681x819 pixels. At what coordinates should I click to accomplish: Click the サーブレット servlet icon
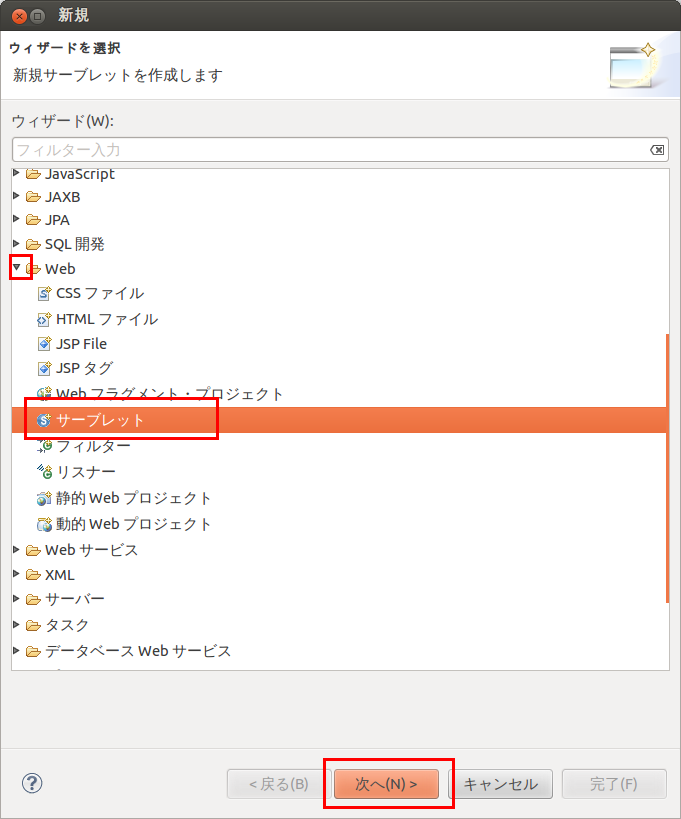43,421
